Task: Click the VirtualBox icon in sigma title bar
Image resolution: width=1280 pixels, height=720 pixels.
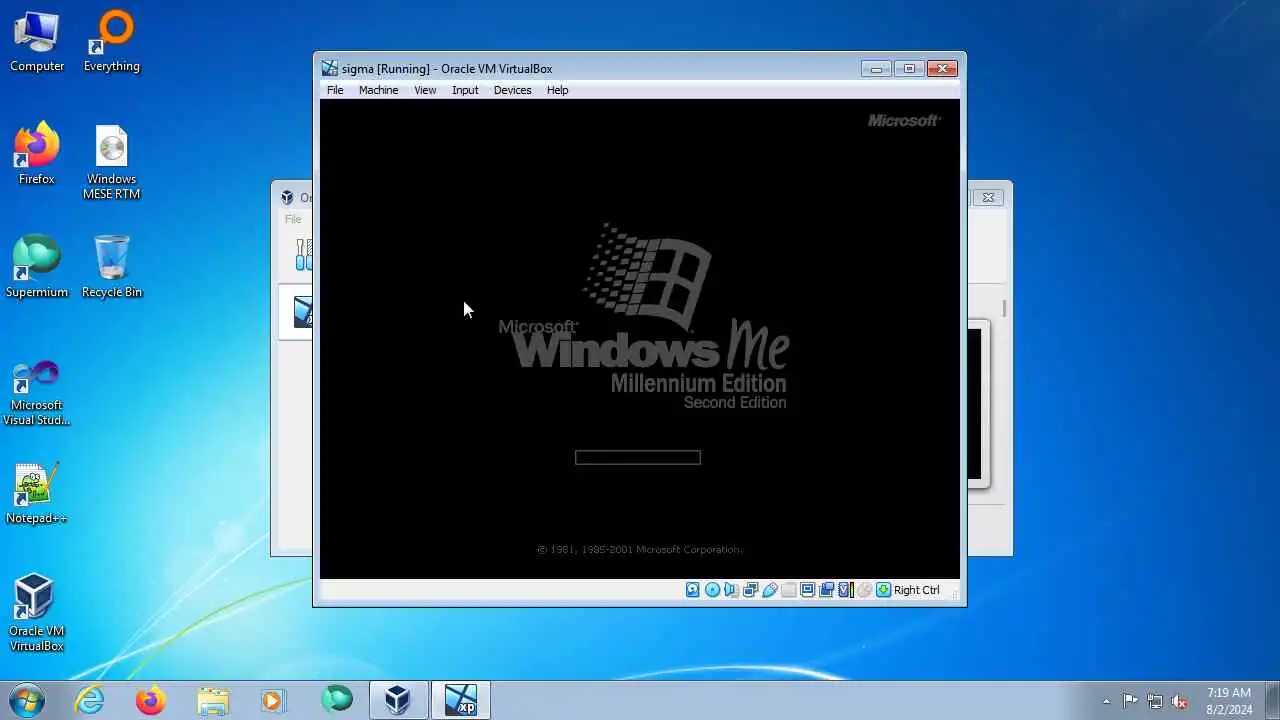Action: pos(329,69)
